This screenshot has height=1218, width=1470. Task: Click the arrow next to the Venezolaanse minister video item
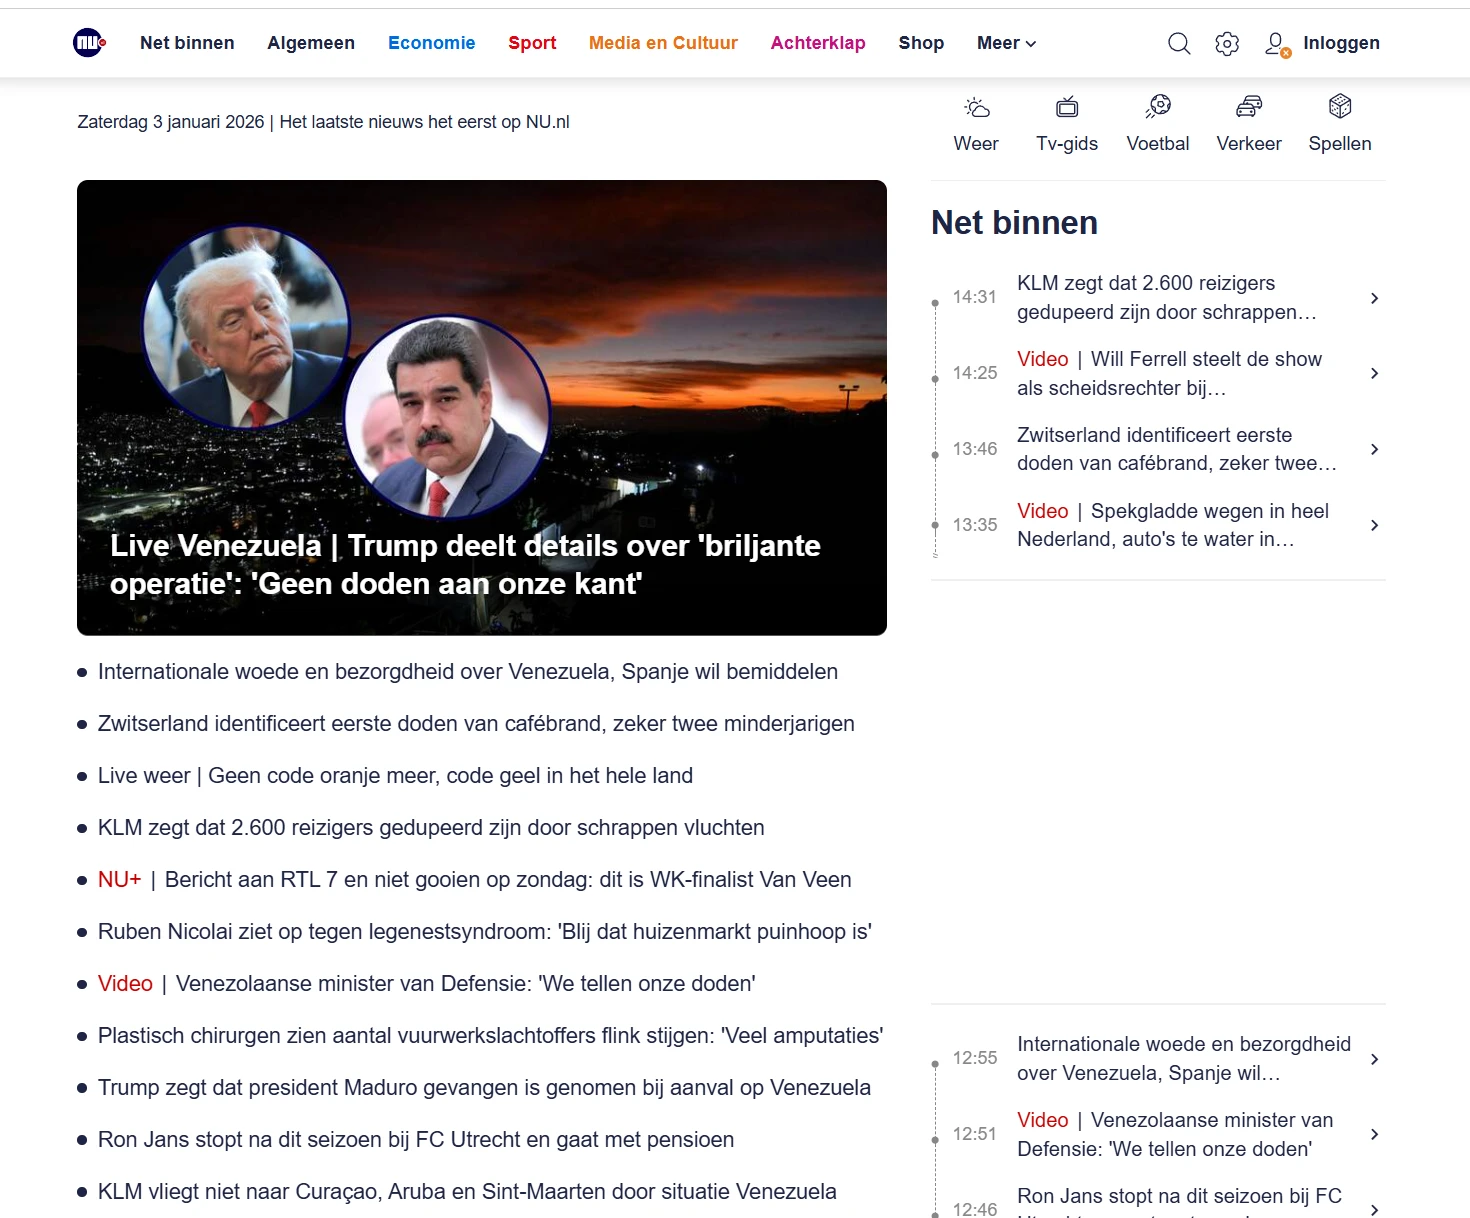[x=1375, y=1134]
